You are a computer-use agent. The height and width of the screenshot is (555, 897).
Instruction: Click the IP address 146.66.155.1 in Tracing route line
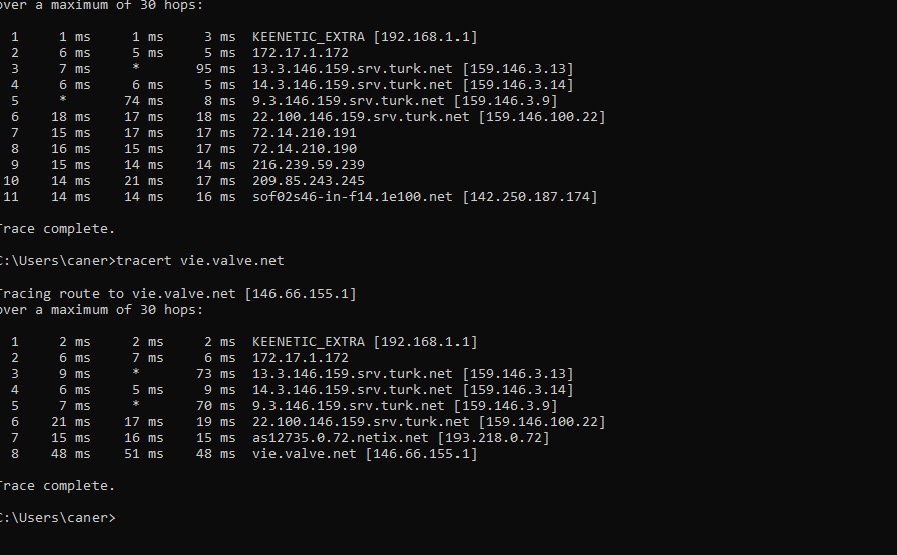[300, 294]
